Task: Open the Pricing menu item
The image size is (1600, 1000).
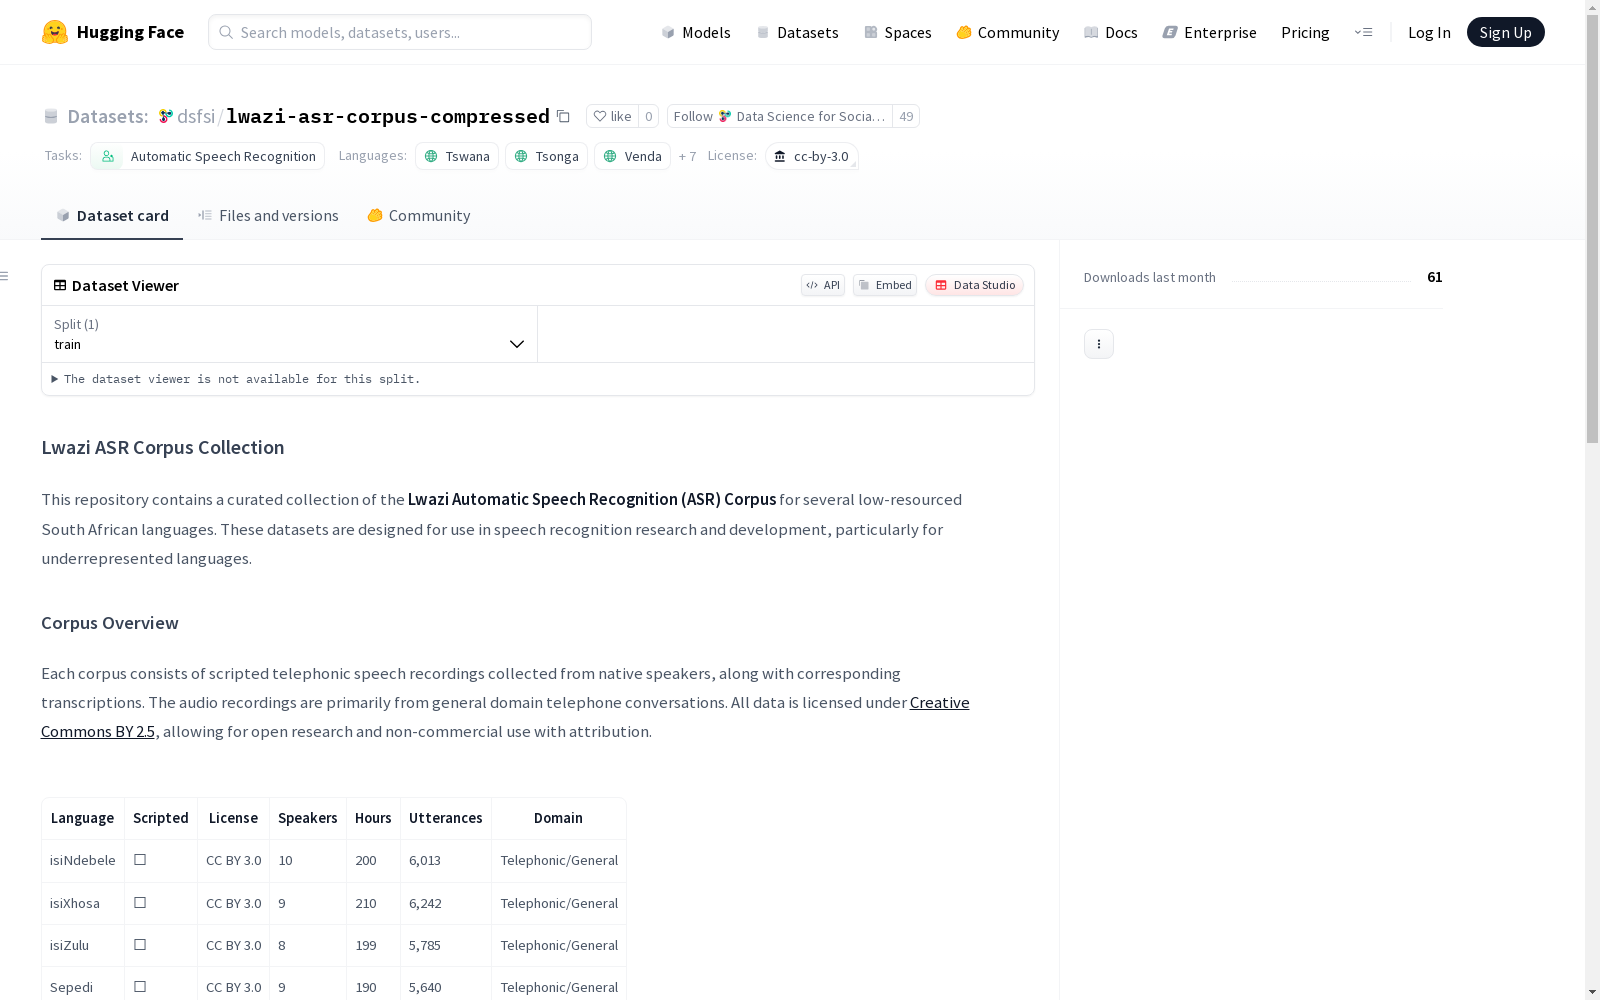Action: pos(1305,32)
